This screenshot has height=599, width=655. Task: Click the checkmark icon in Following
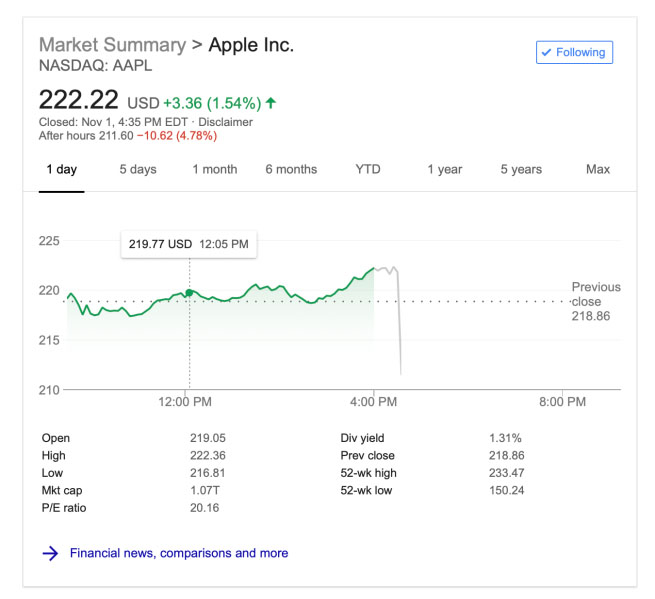pos(546,52)
